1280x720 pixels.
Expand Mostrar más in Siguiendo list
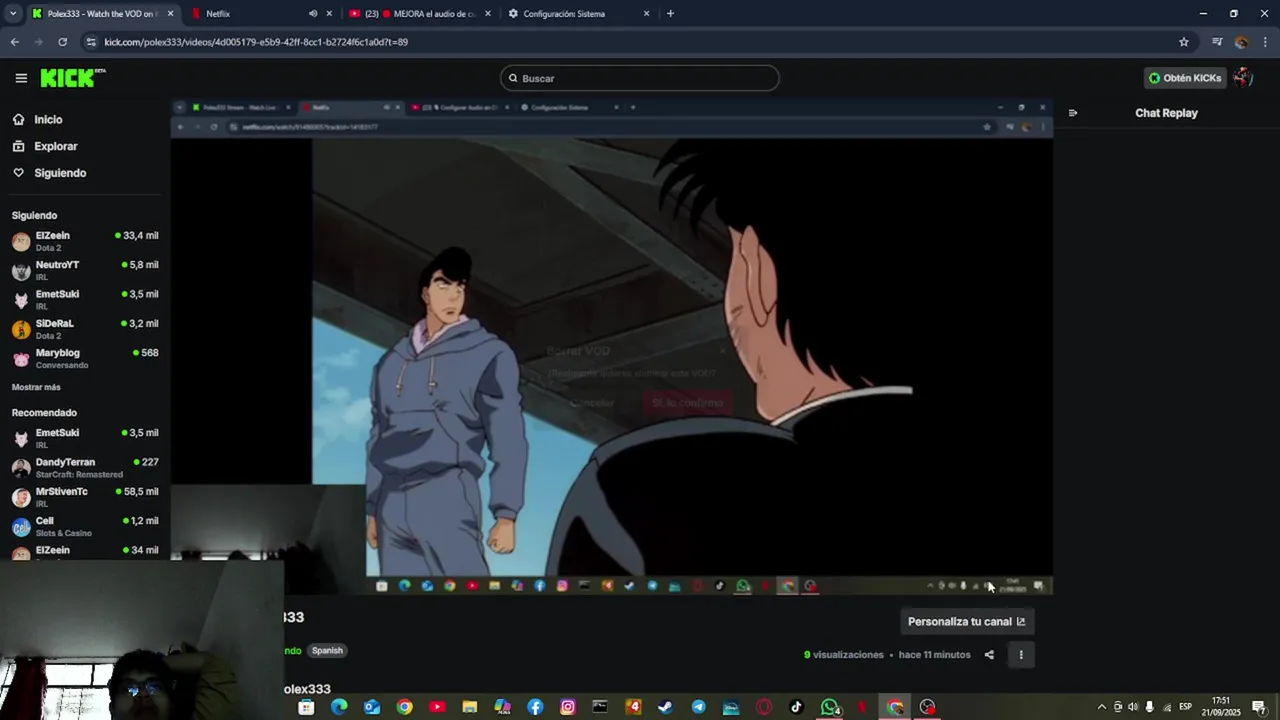36,387
